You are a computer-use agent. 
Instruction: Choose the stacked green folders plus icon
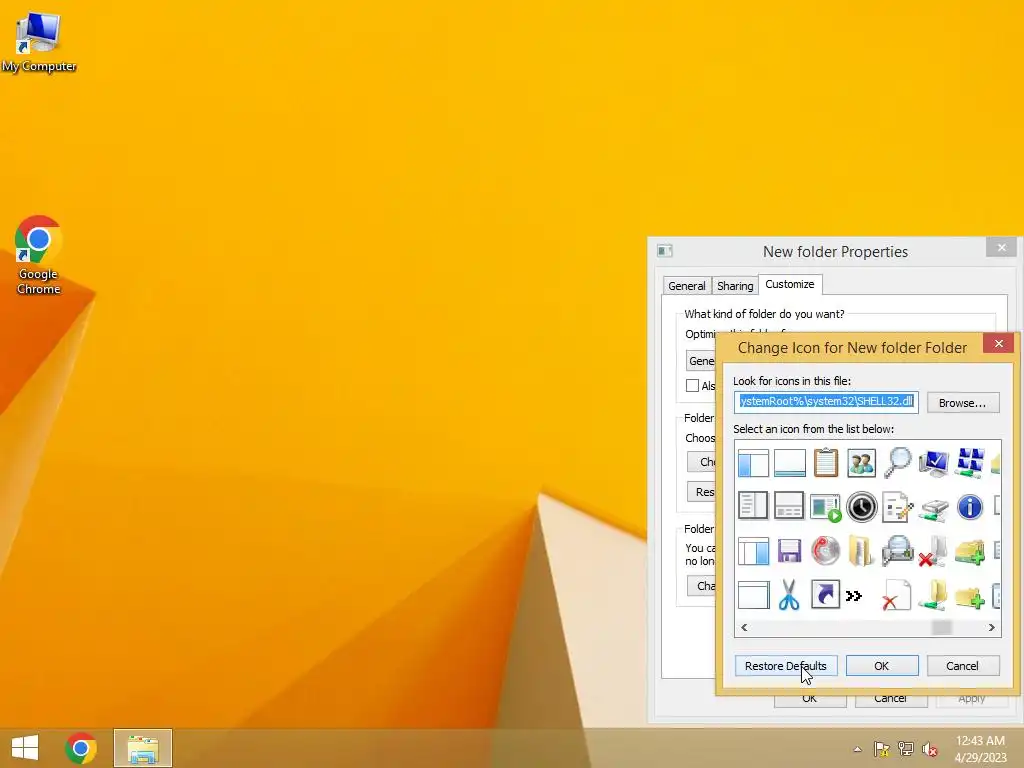(x=970, y=552)
